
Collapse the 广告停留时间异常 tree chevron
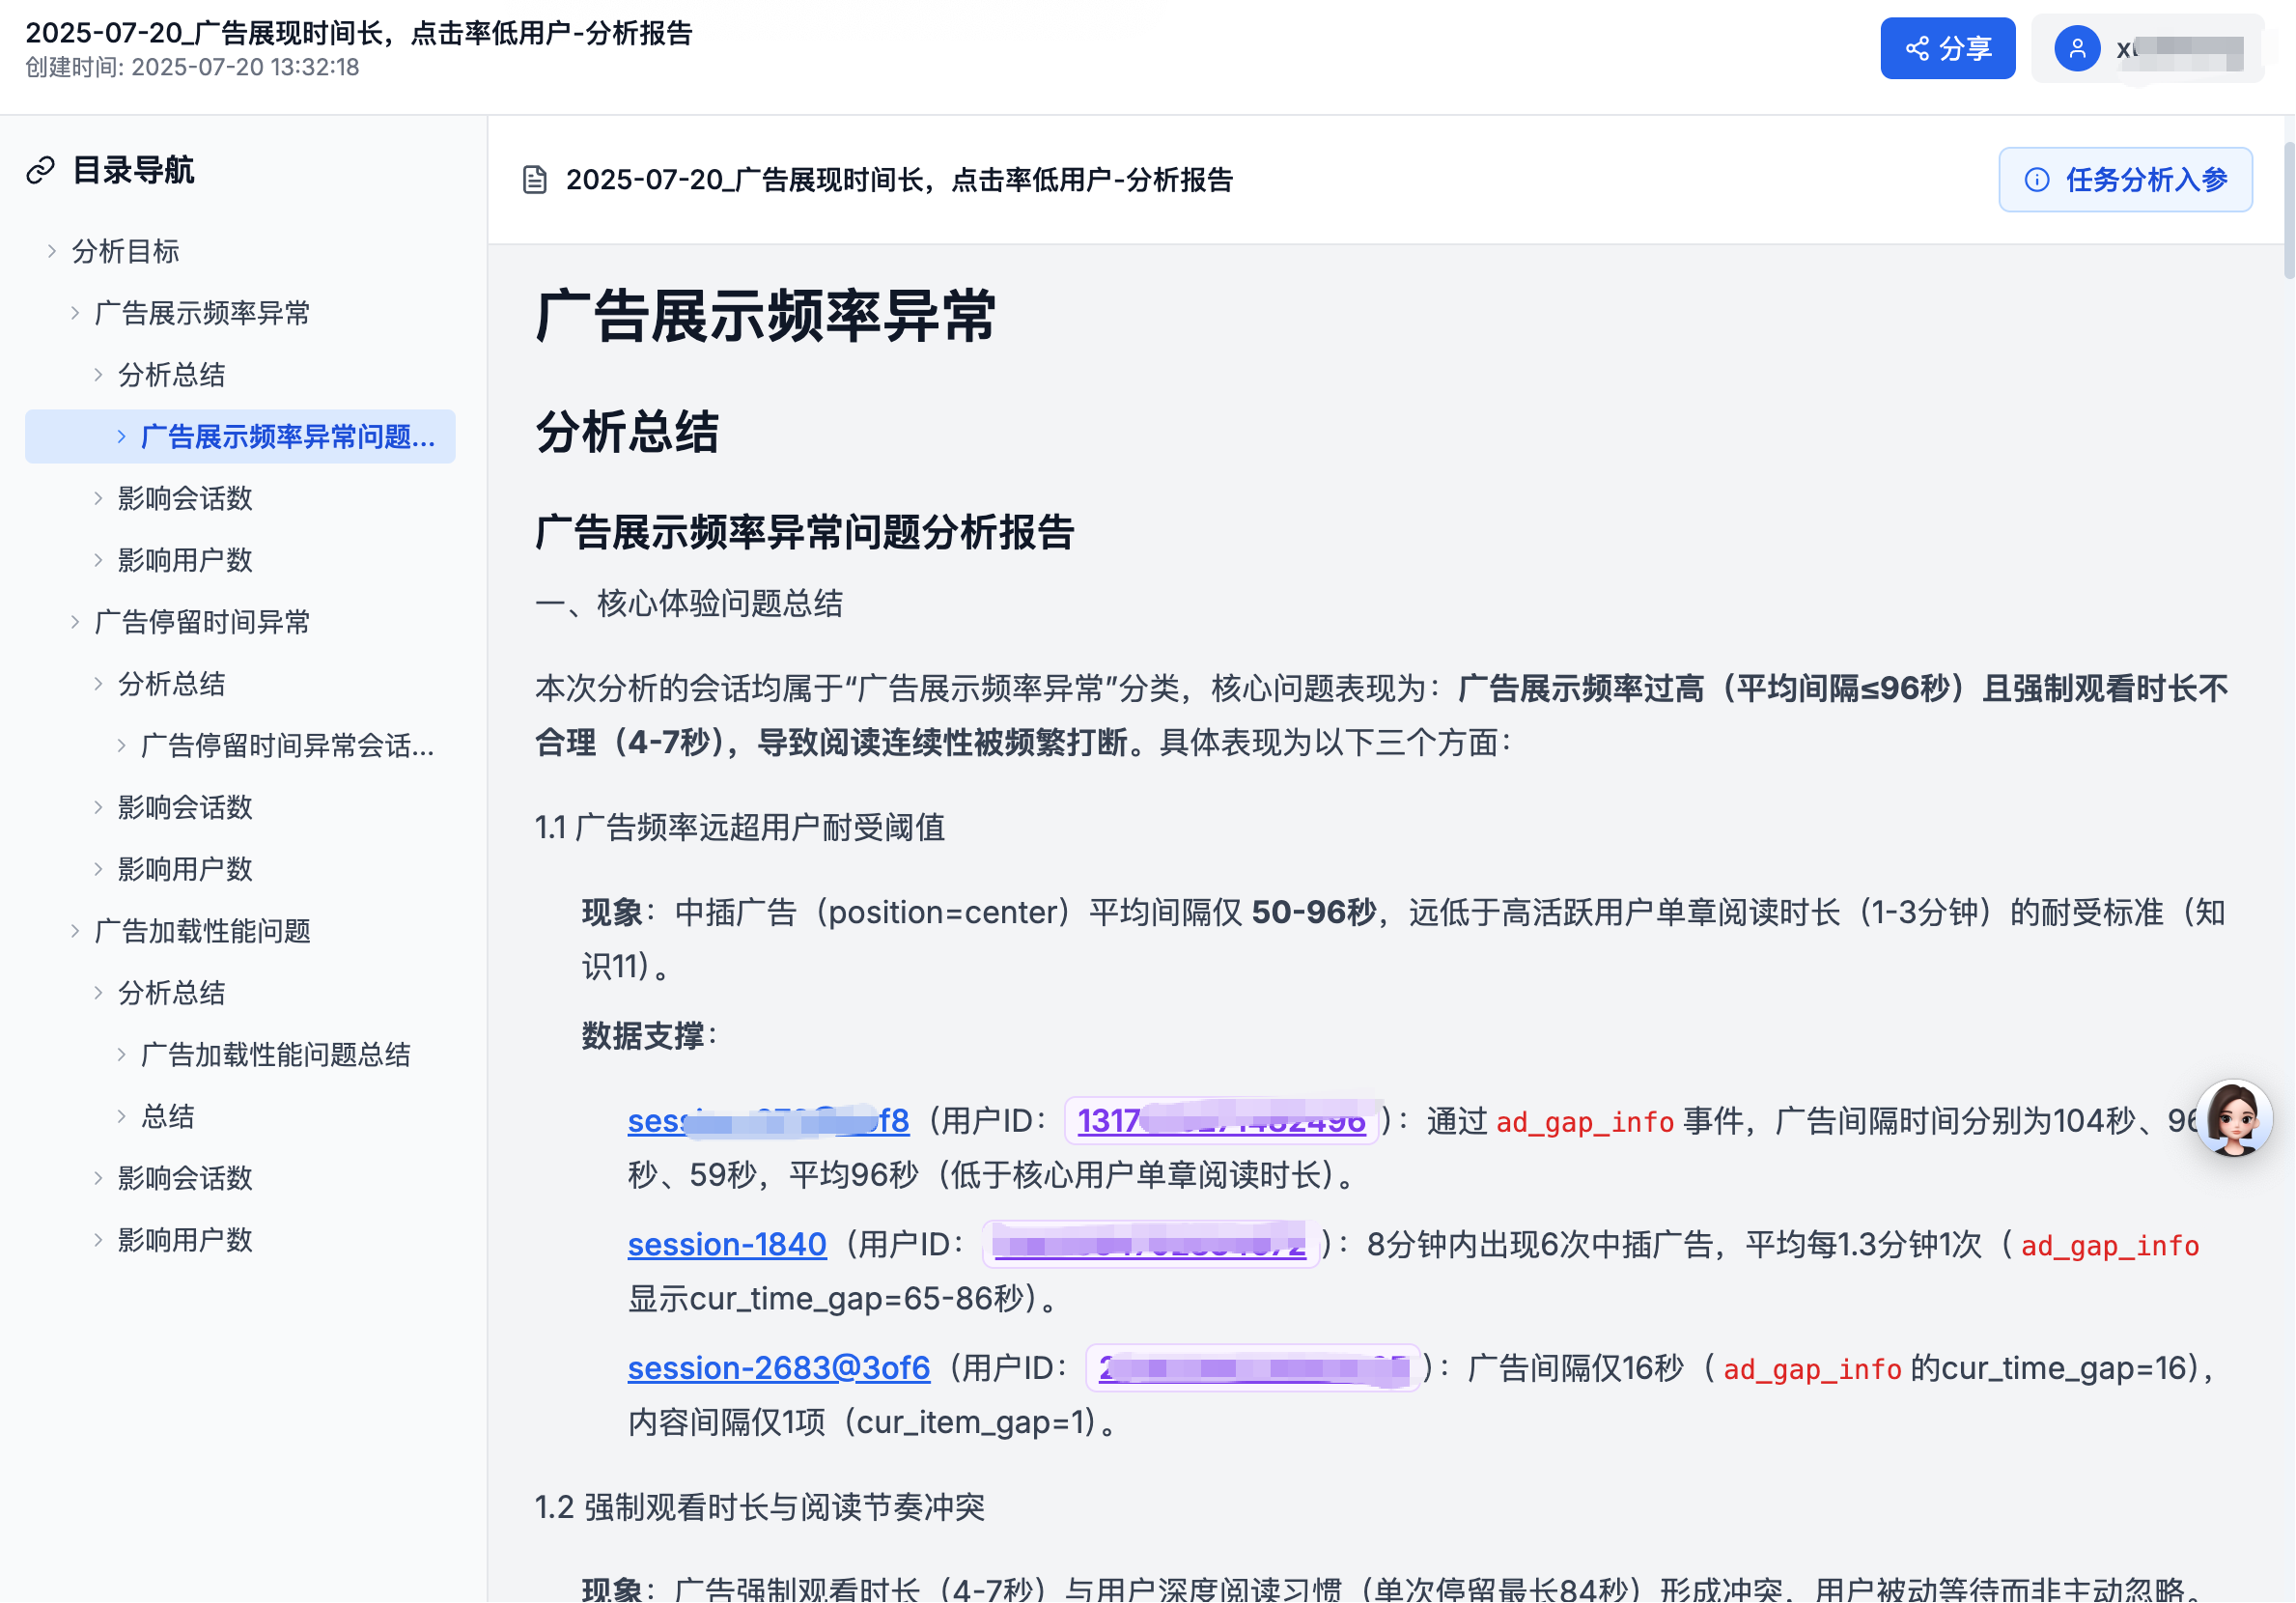tap(75, 622)
